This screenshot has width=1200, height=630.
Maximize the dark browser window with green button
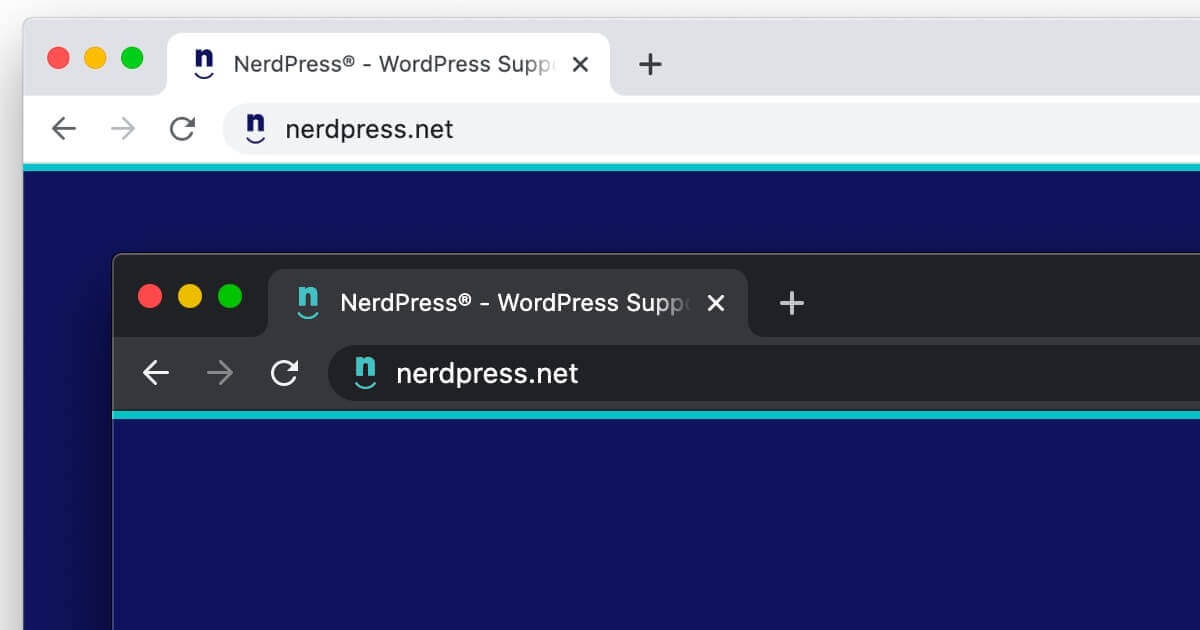230,296
